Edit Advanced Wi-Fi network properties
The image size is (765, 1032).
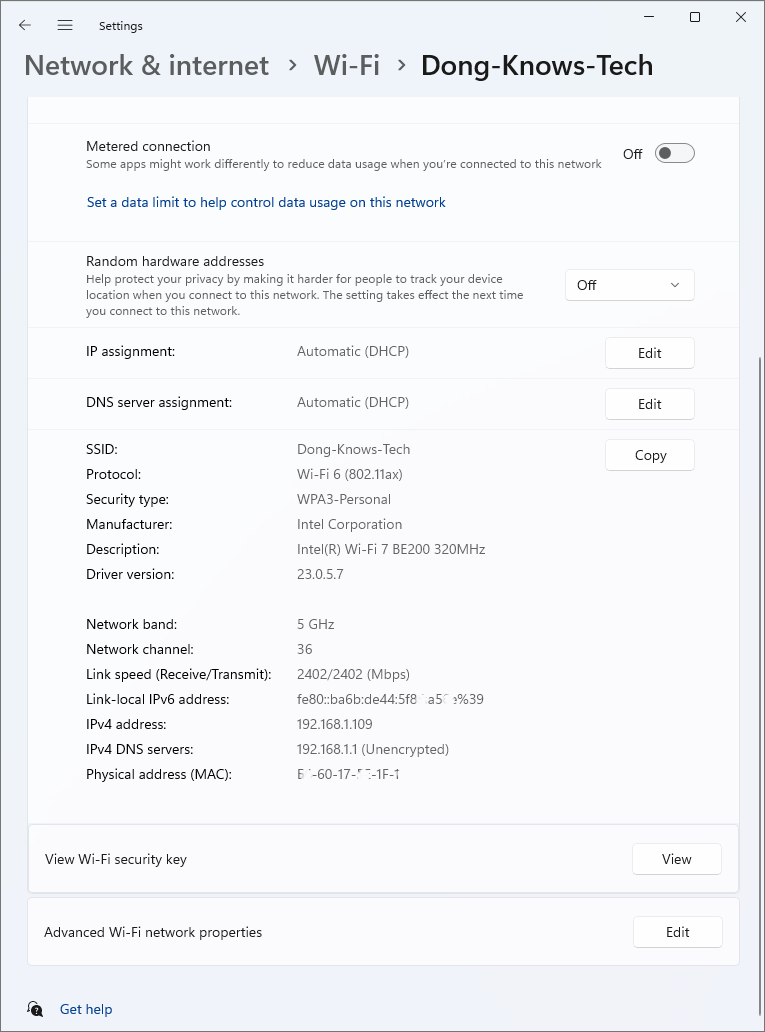pyautogui.click(x=677, y=931)
